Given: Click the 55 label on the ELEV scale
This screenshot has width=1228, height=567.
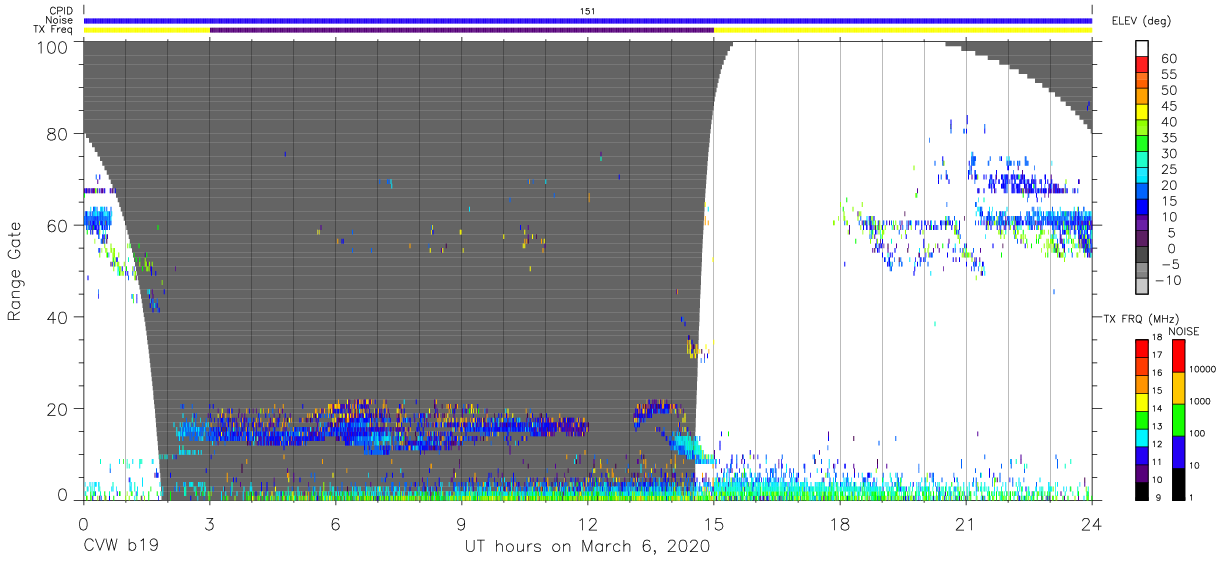Looking at the screenshot, I should 1168,75.
